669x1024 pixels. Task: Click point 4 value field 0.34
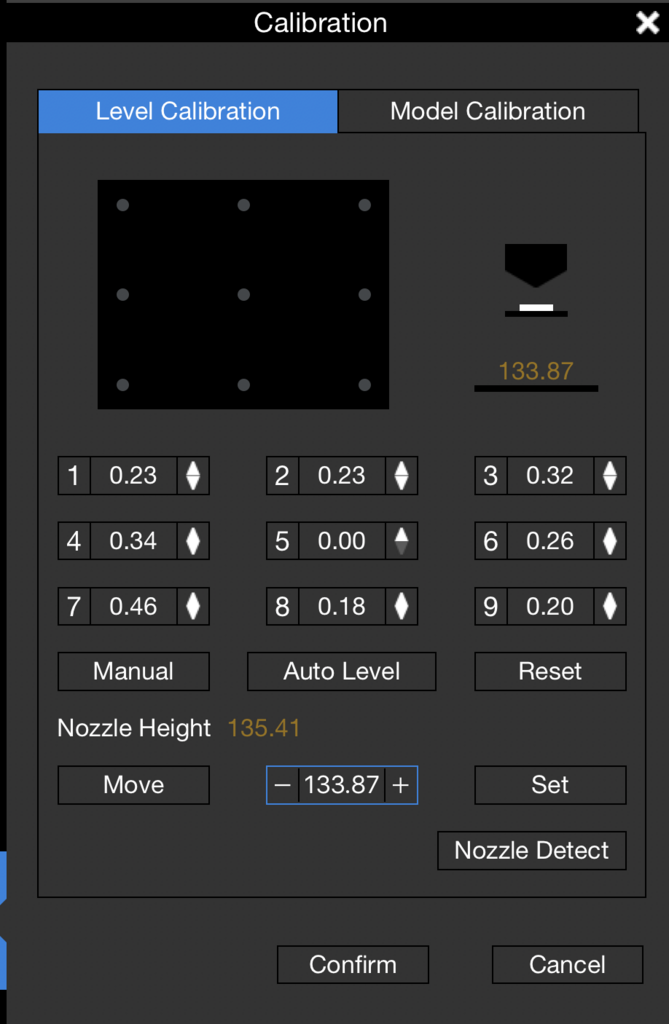pyautogui.click(x=133, y=541)
